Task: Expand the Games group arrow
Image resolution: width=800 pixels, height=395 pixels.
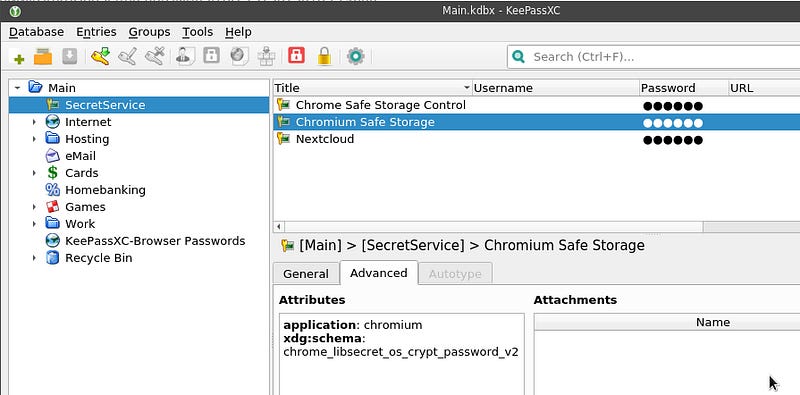Action: pos(34,207)
